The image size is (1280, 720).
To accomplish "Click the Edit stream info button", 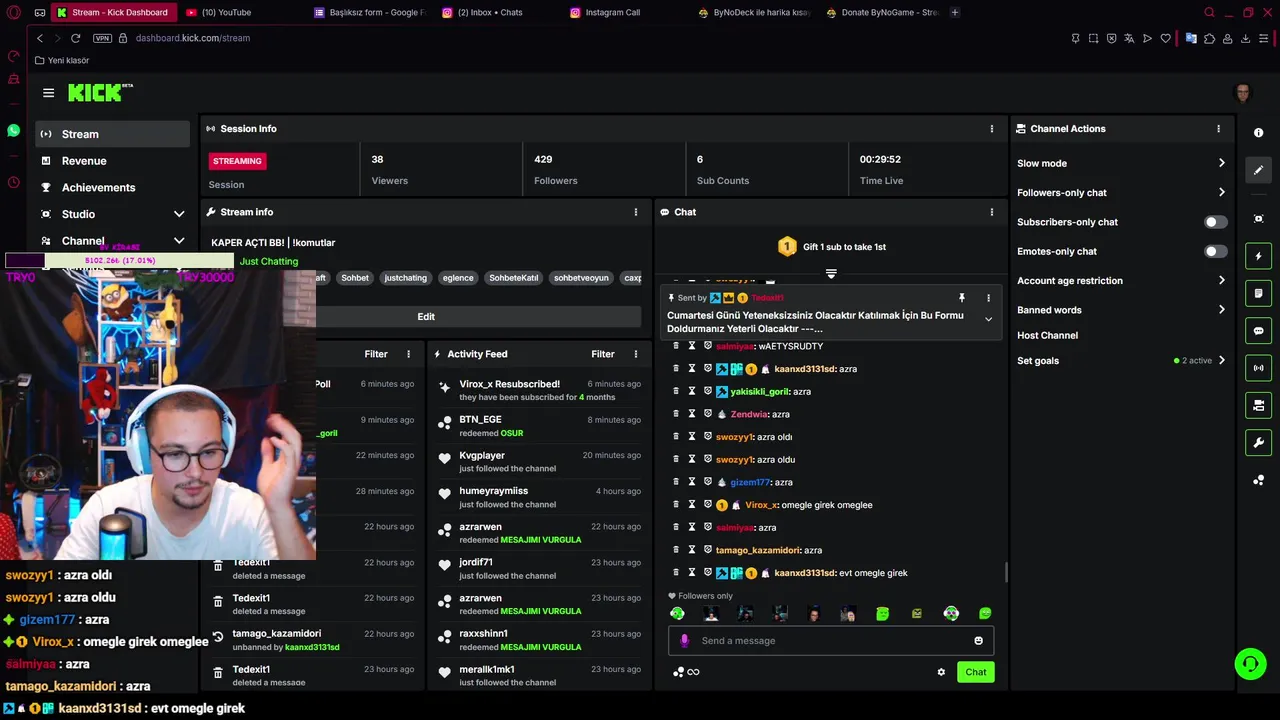I will coord(426,317).
